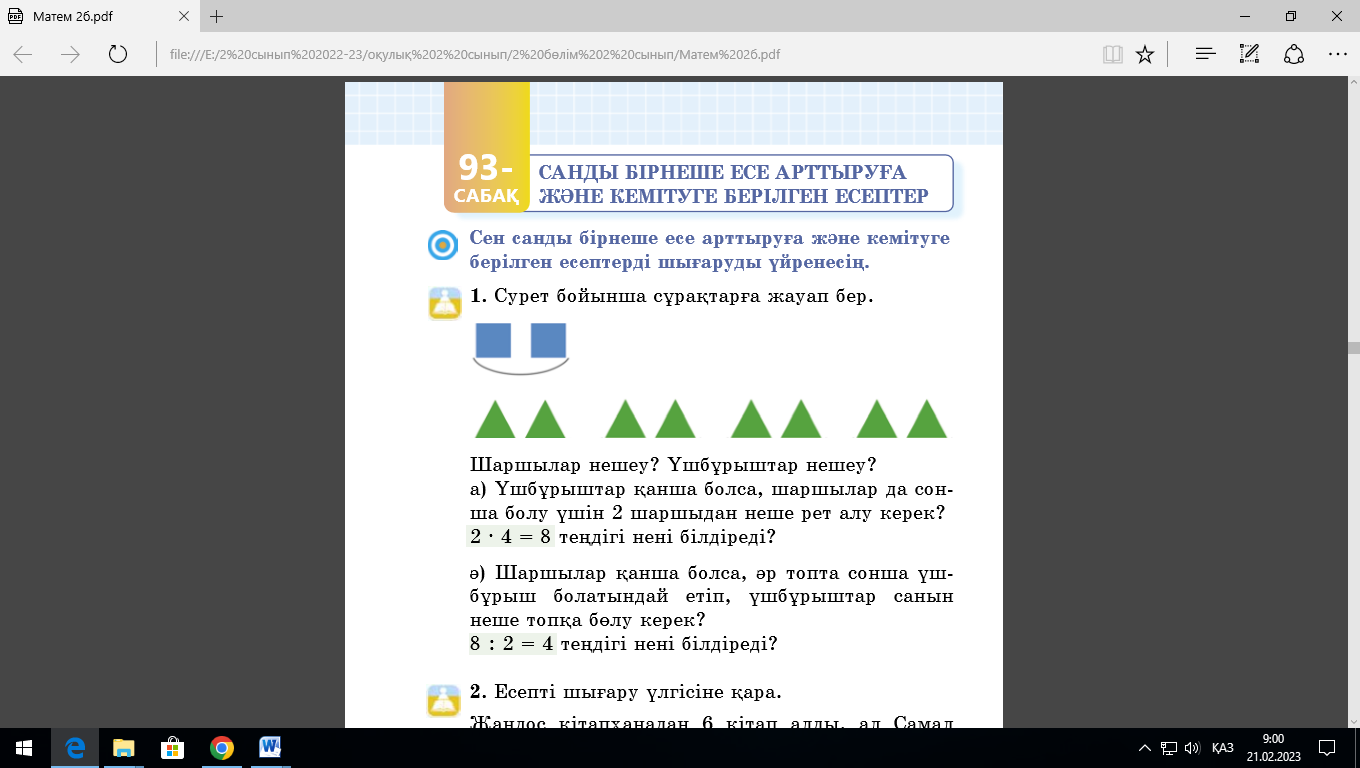Go back to the previous page

pos(23,54)
